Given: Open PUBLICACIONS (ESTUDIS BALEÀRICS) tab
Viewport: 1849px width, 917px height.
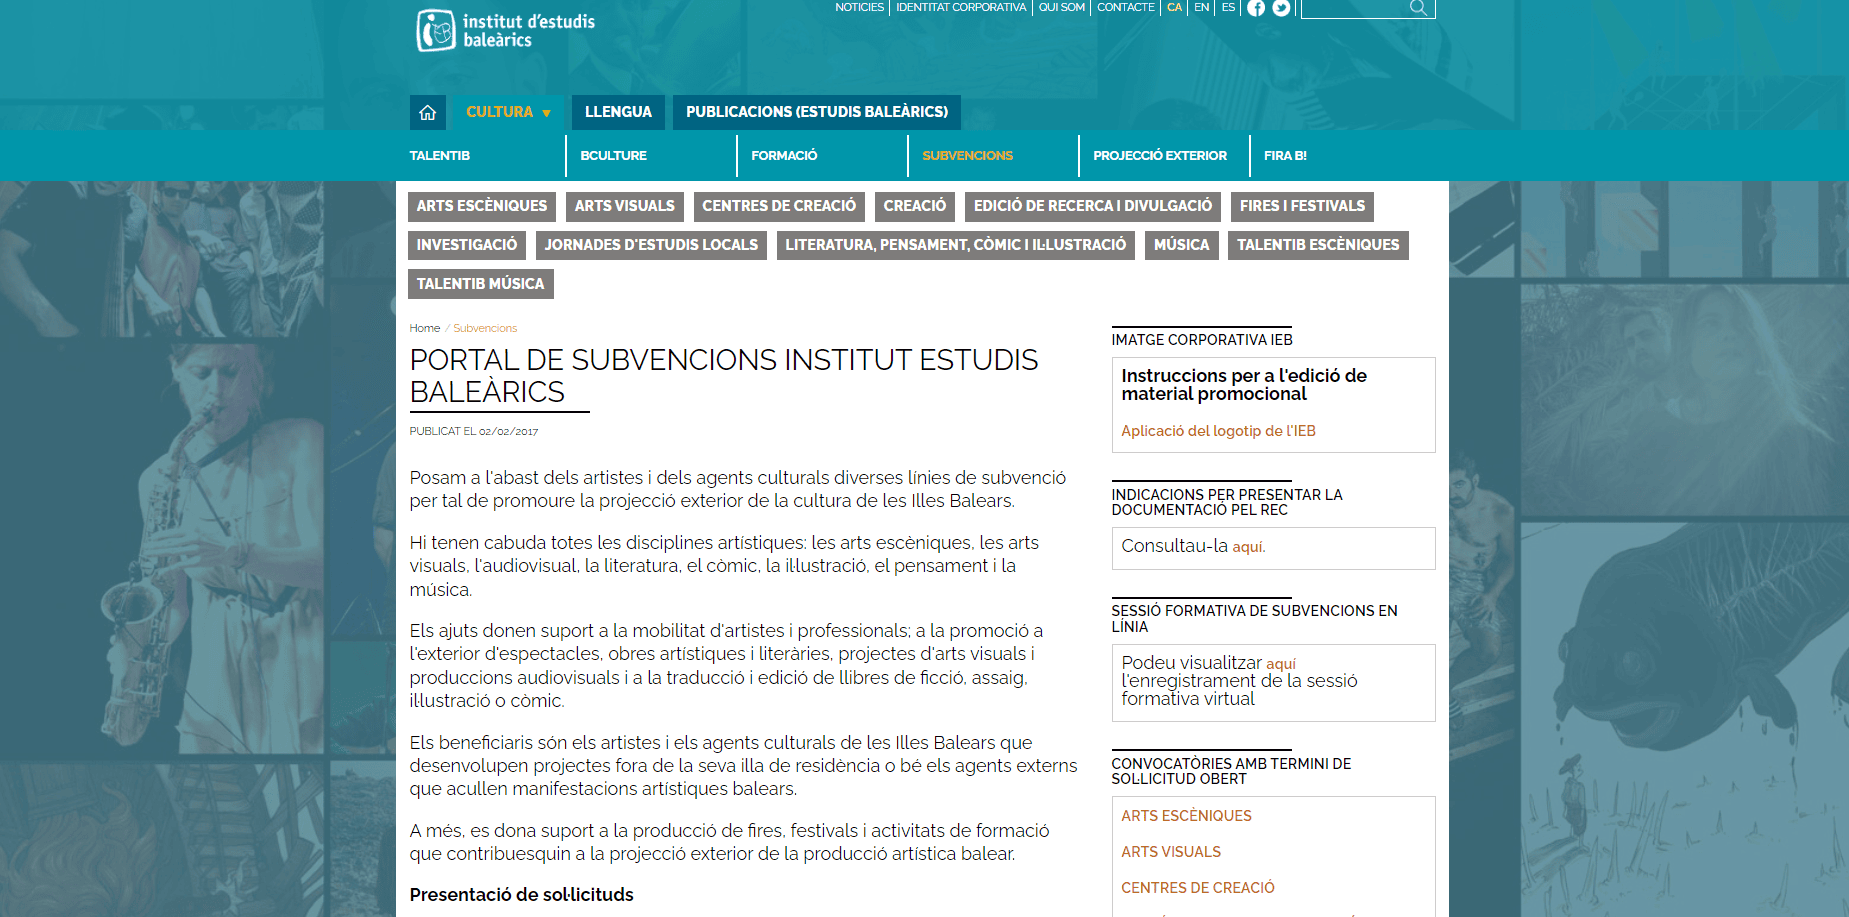Looking at the screenshot, I should coord(817,112).
